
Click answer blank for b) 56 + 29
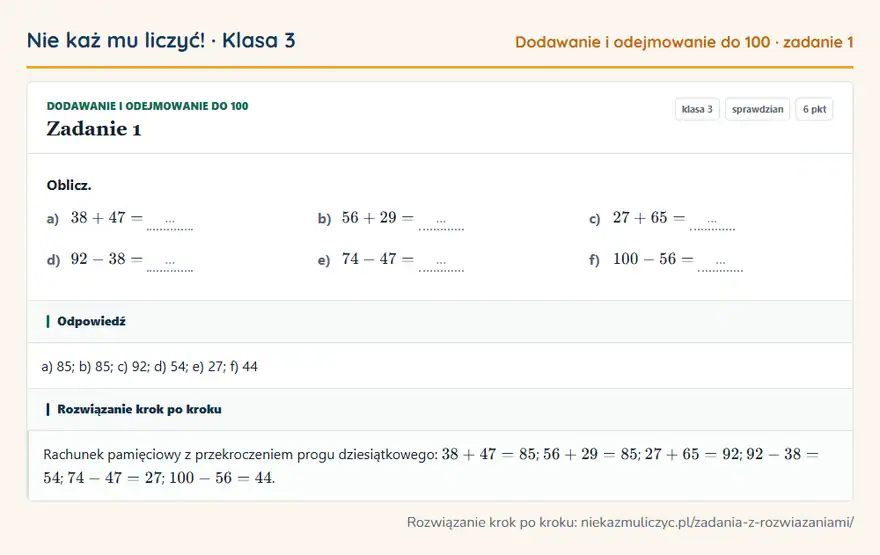pos(441,223)
